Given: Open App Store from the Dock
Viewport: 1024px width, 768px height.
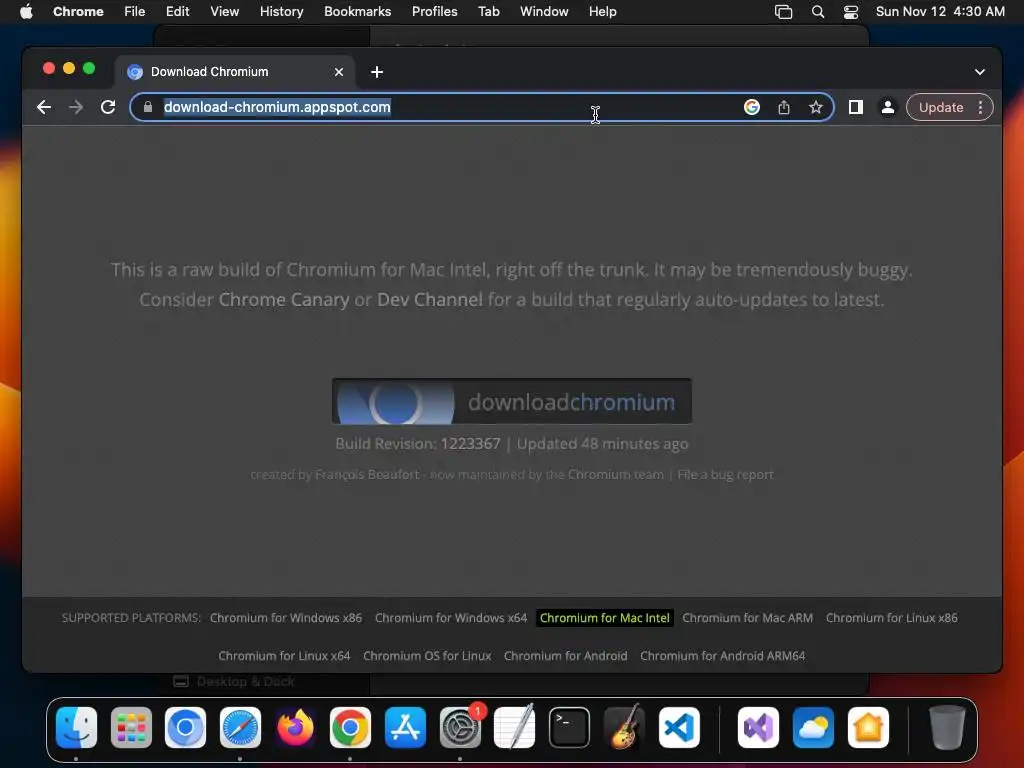Looking at the screenshot, I should [405, 728].
